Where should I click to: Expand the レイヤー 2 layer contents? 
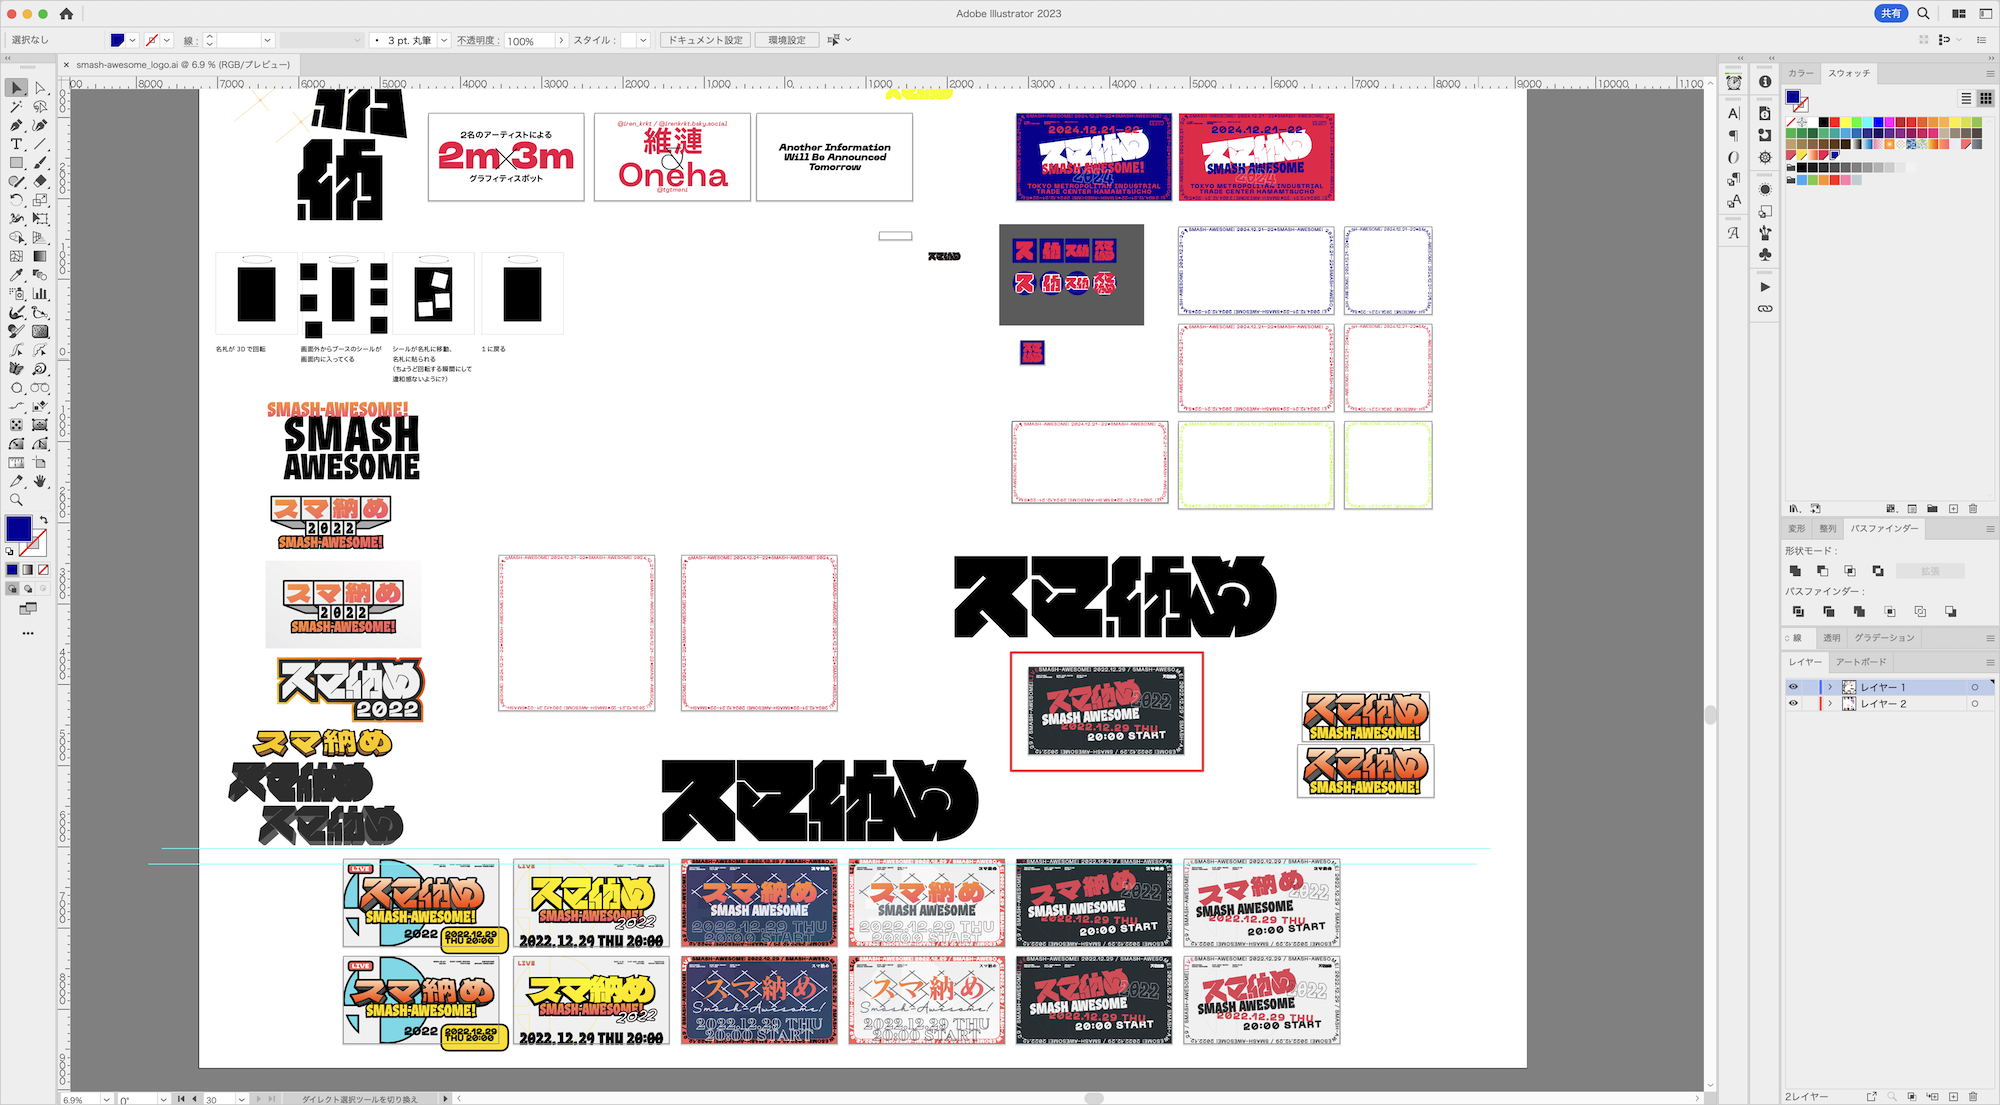pos(1830,704)
